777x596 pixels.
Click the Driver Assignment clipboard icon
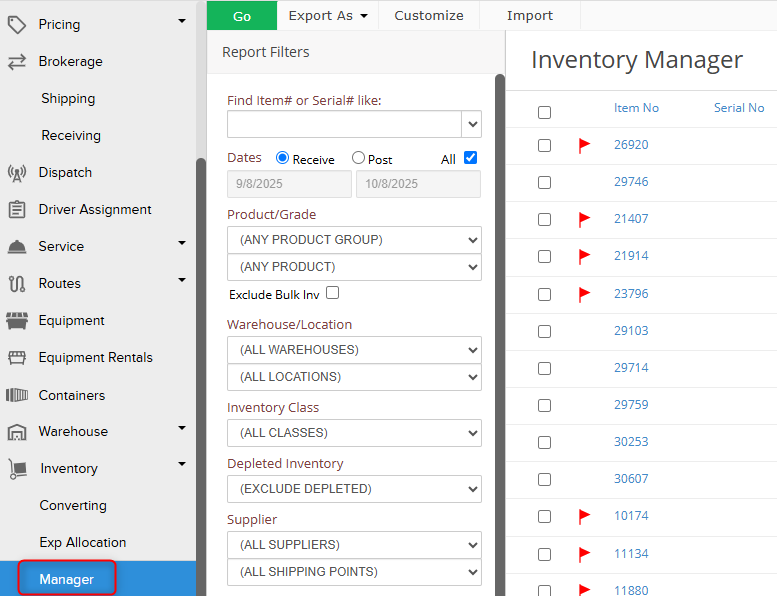(x=16, y=210)
